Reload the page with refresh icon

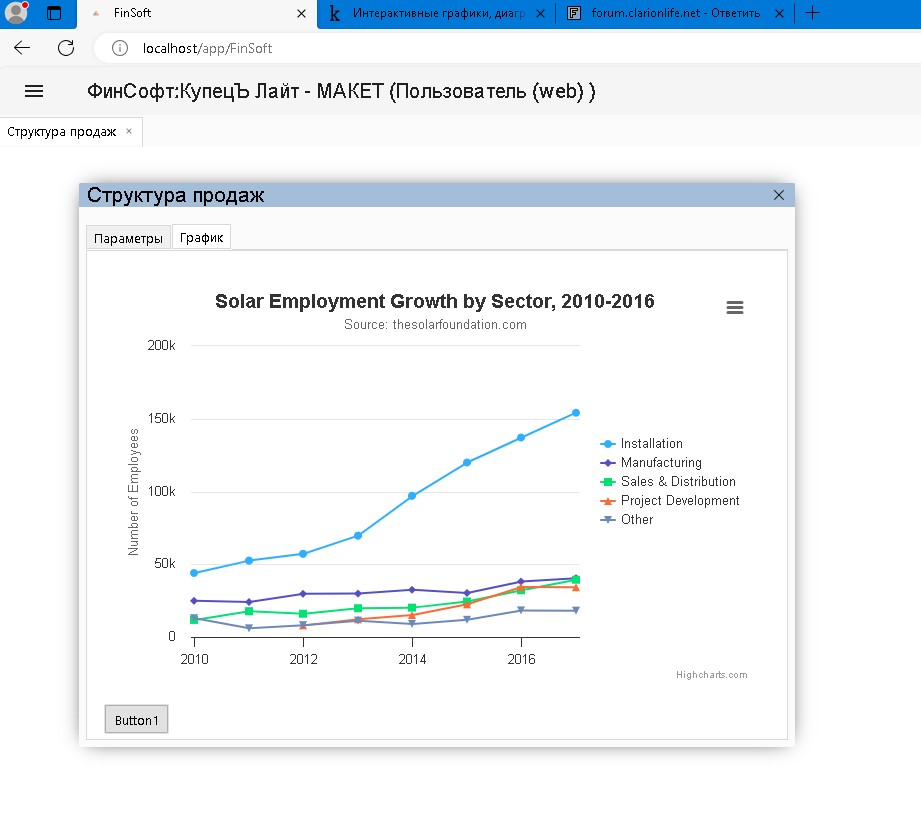[x=66, y=48]
